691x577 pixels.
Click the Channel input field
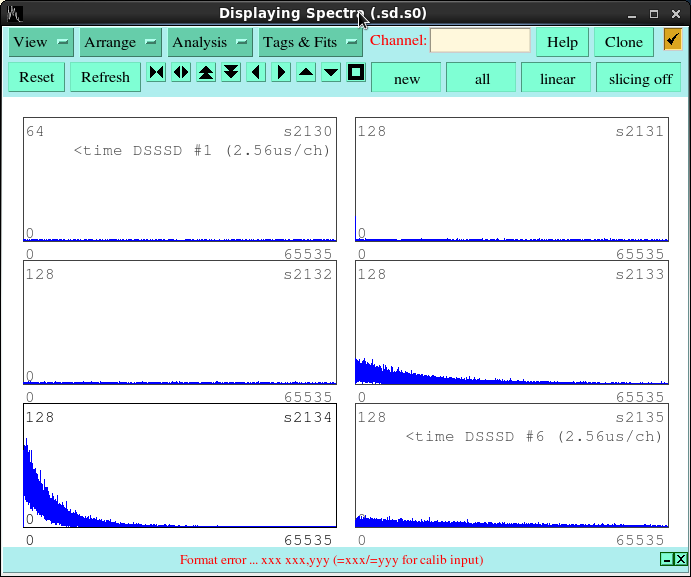(480, 41)
